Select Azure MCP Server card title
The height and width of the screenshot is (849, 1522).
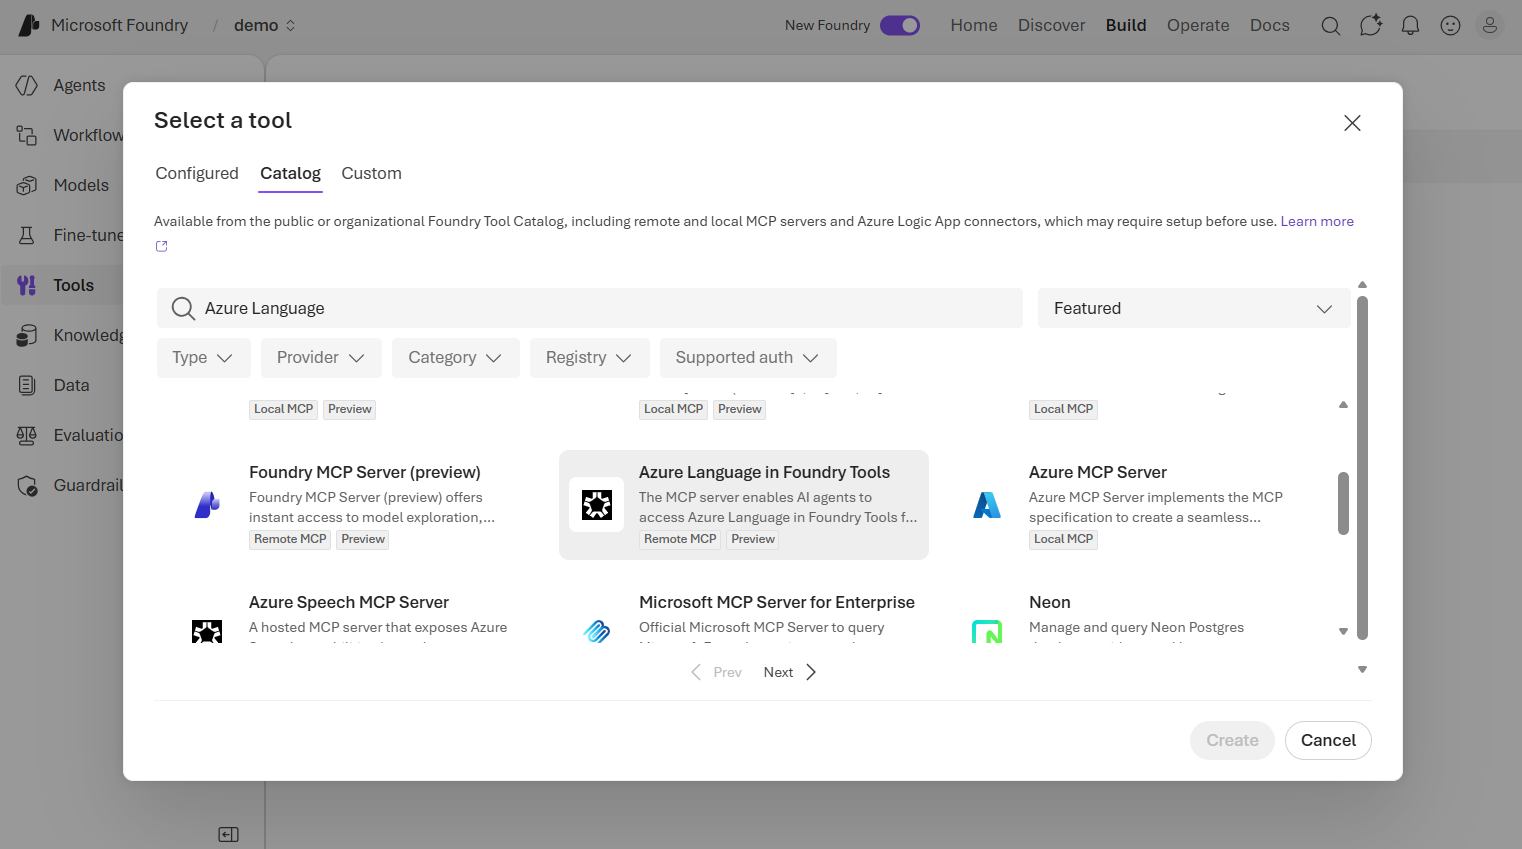pos(1098,472)
